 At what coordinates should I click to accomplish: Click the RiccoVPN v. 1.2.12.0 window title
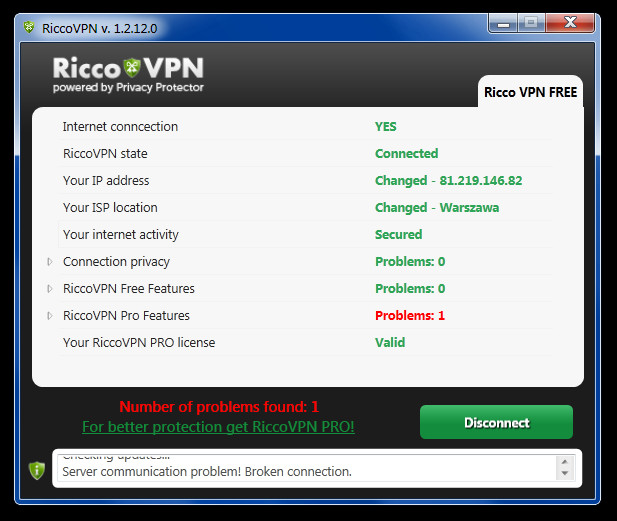pos(100,28)
